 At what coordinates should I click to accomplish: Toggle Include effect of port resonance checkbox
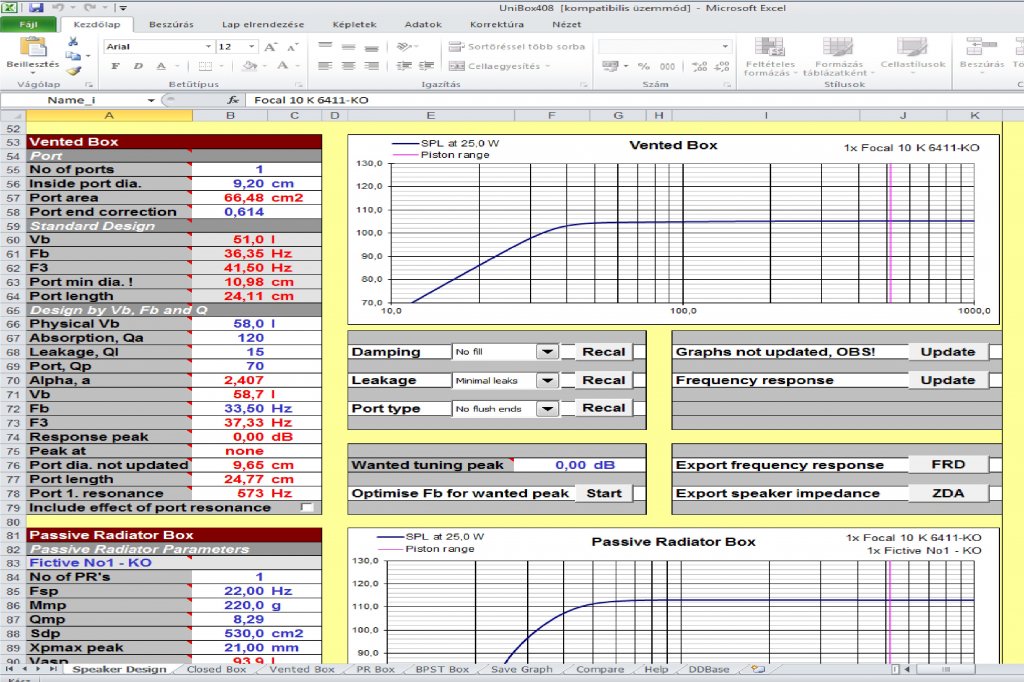[307, 508]
